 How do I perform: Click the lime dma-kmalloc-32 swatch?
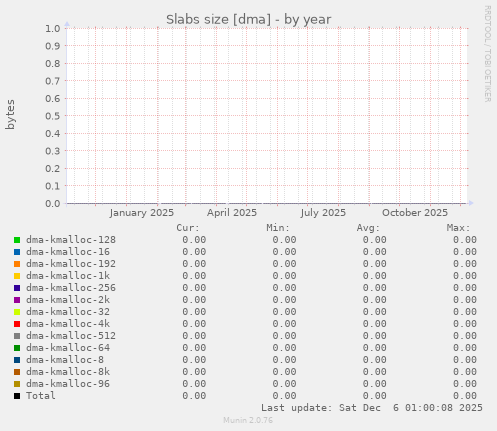coord(17,312)
